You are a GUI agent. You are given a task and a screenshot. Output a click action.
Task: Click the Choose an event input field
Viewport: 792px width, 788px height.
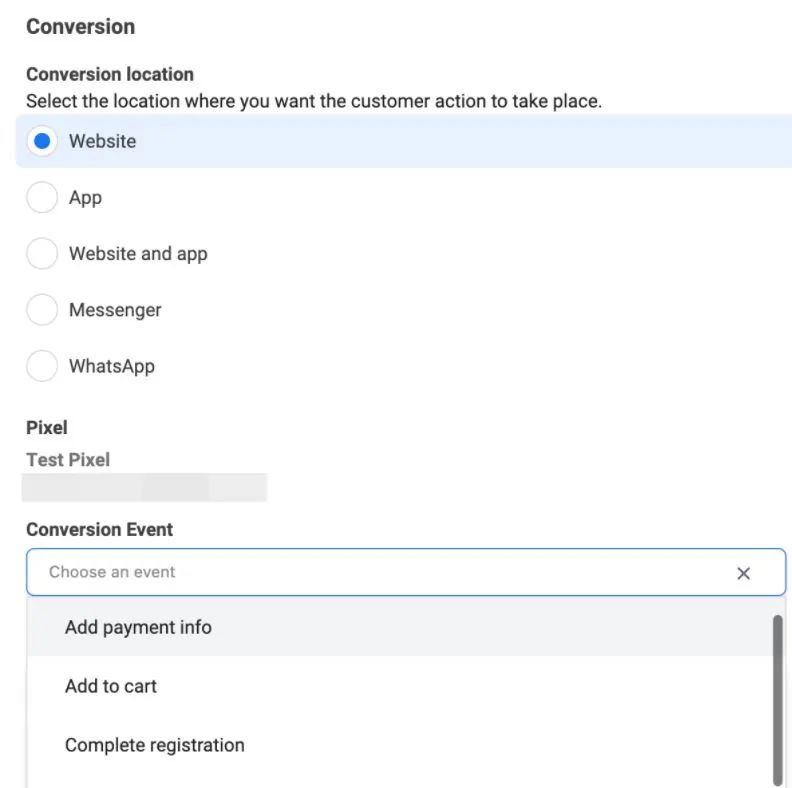(380, 573)
